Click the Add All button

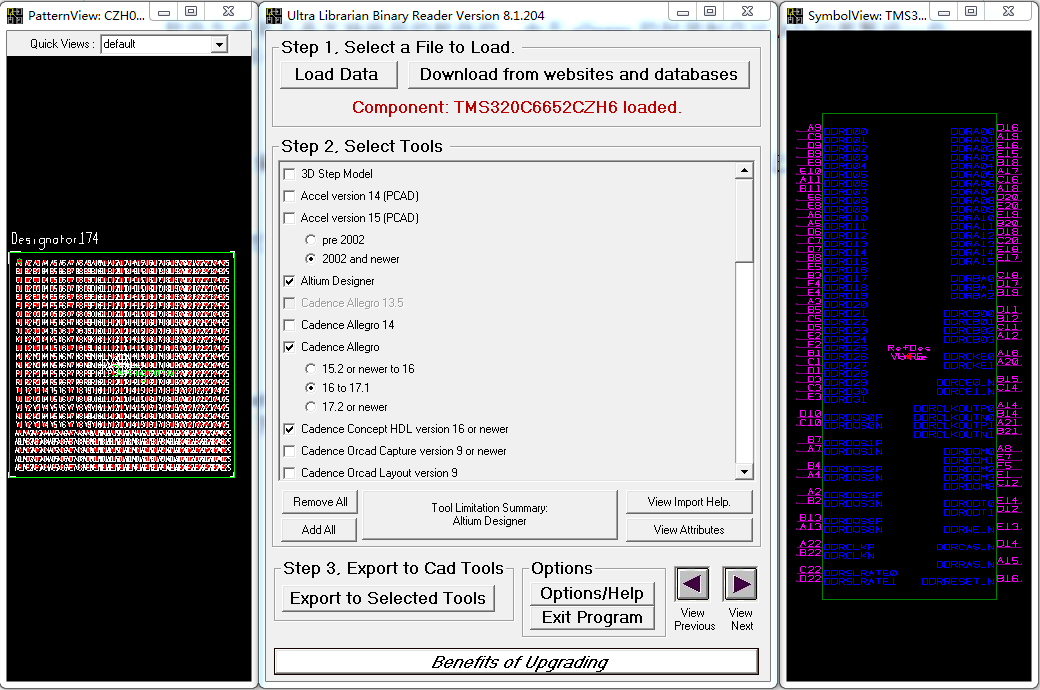[x=319, y=529]
